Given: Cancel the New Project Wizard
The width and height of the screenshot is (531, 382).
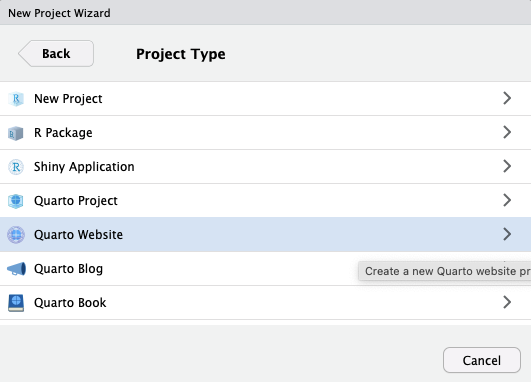Looking at the screenshot, I should tap(482, 360).
